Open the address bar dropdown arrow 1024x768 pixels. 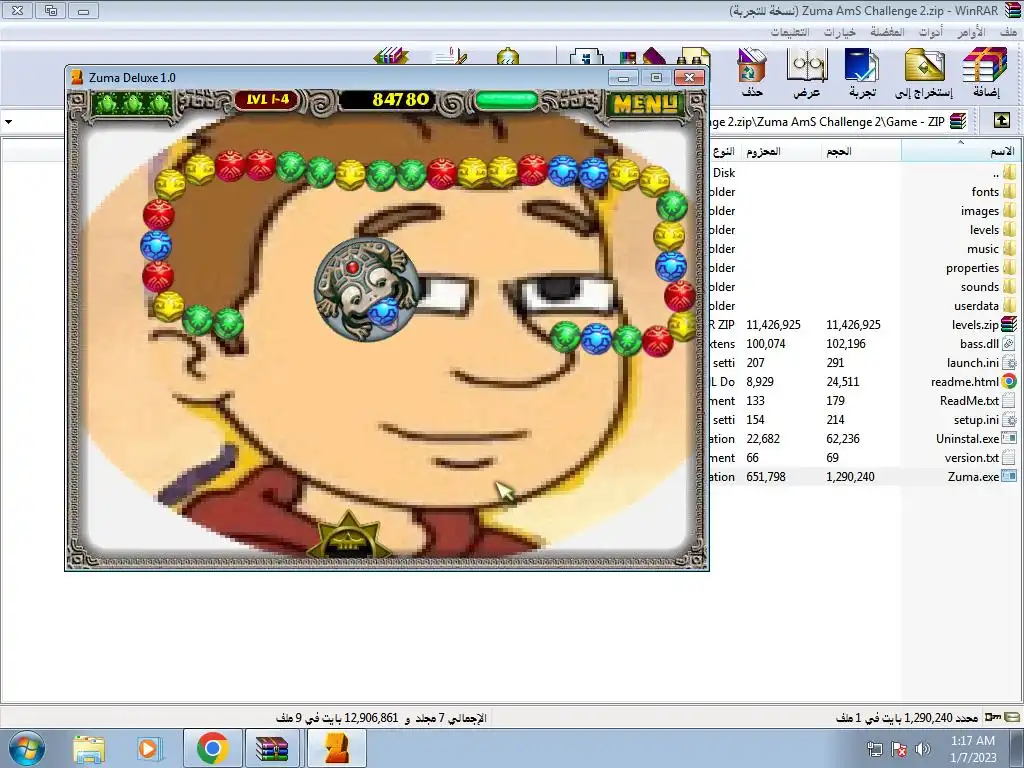[8, 121]
